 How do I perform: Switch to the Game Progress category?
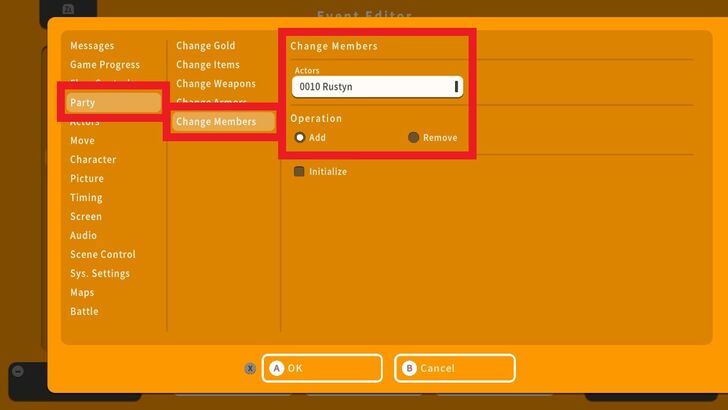coord(105,65)
